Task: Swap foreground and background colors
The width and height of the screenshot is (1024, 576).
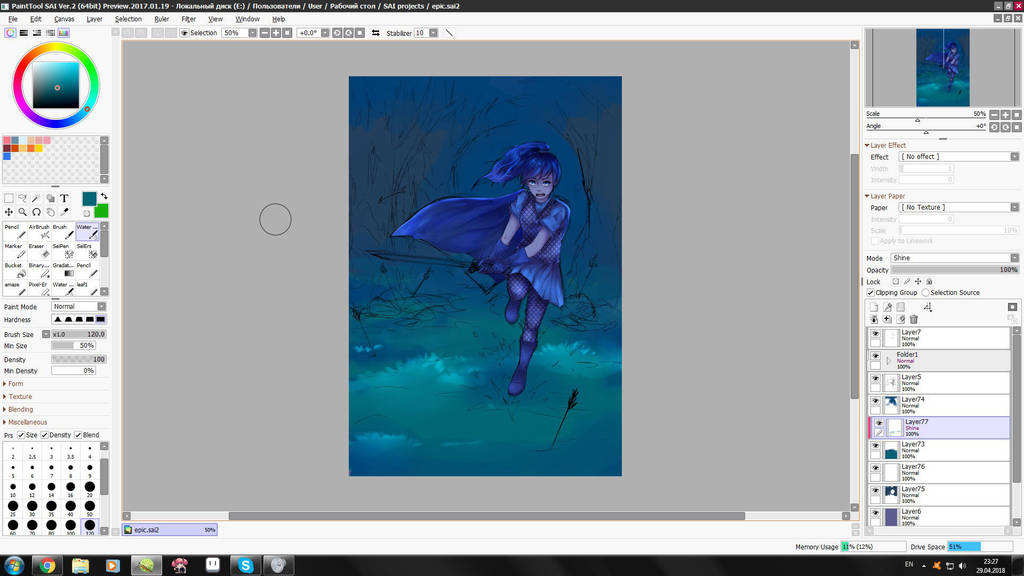Action: (104, 196)
